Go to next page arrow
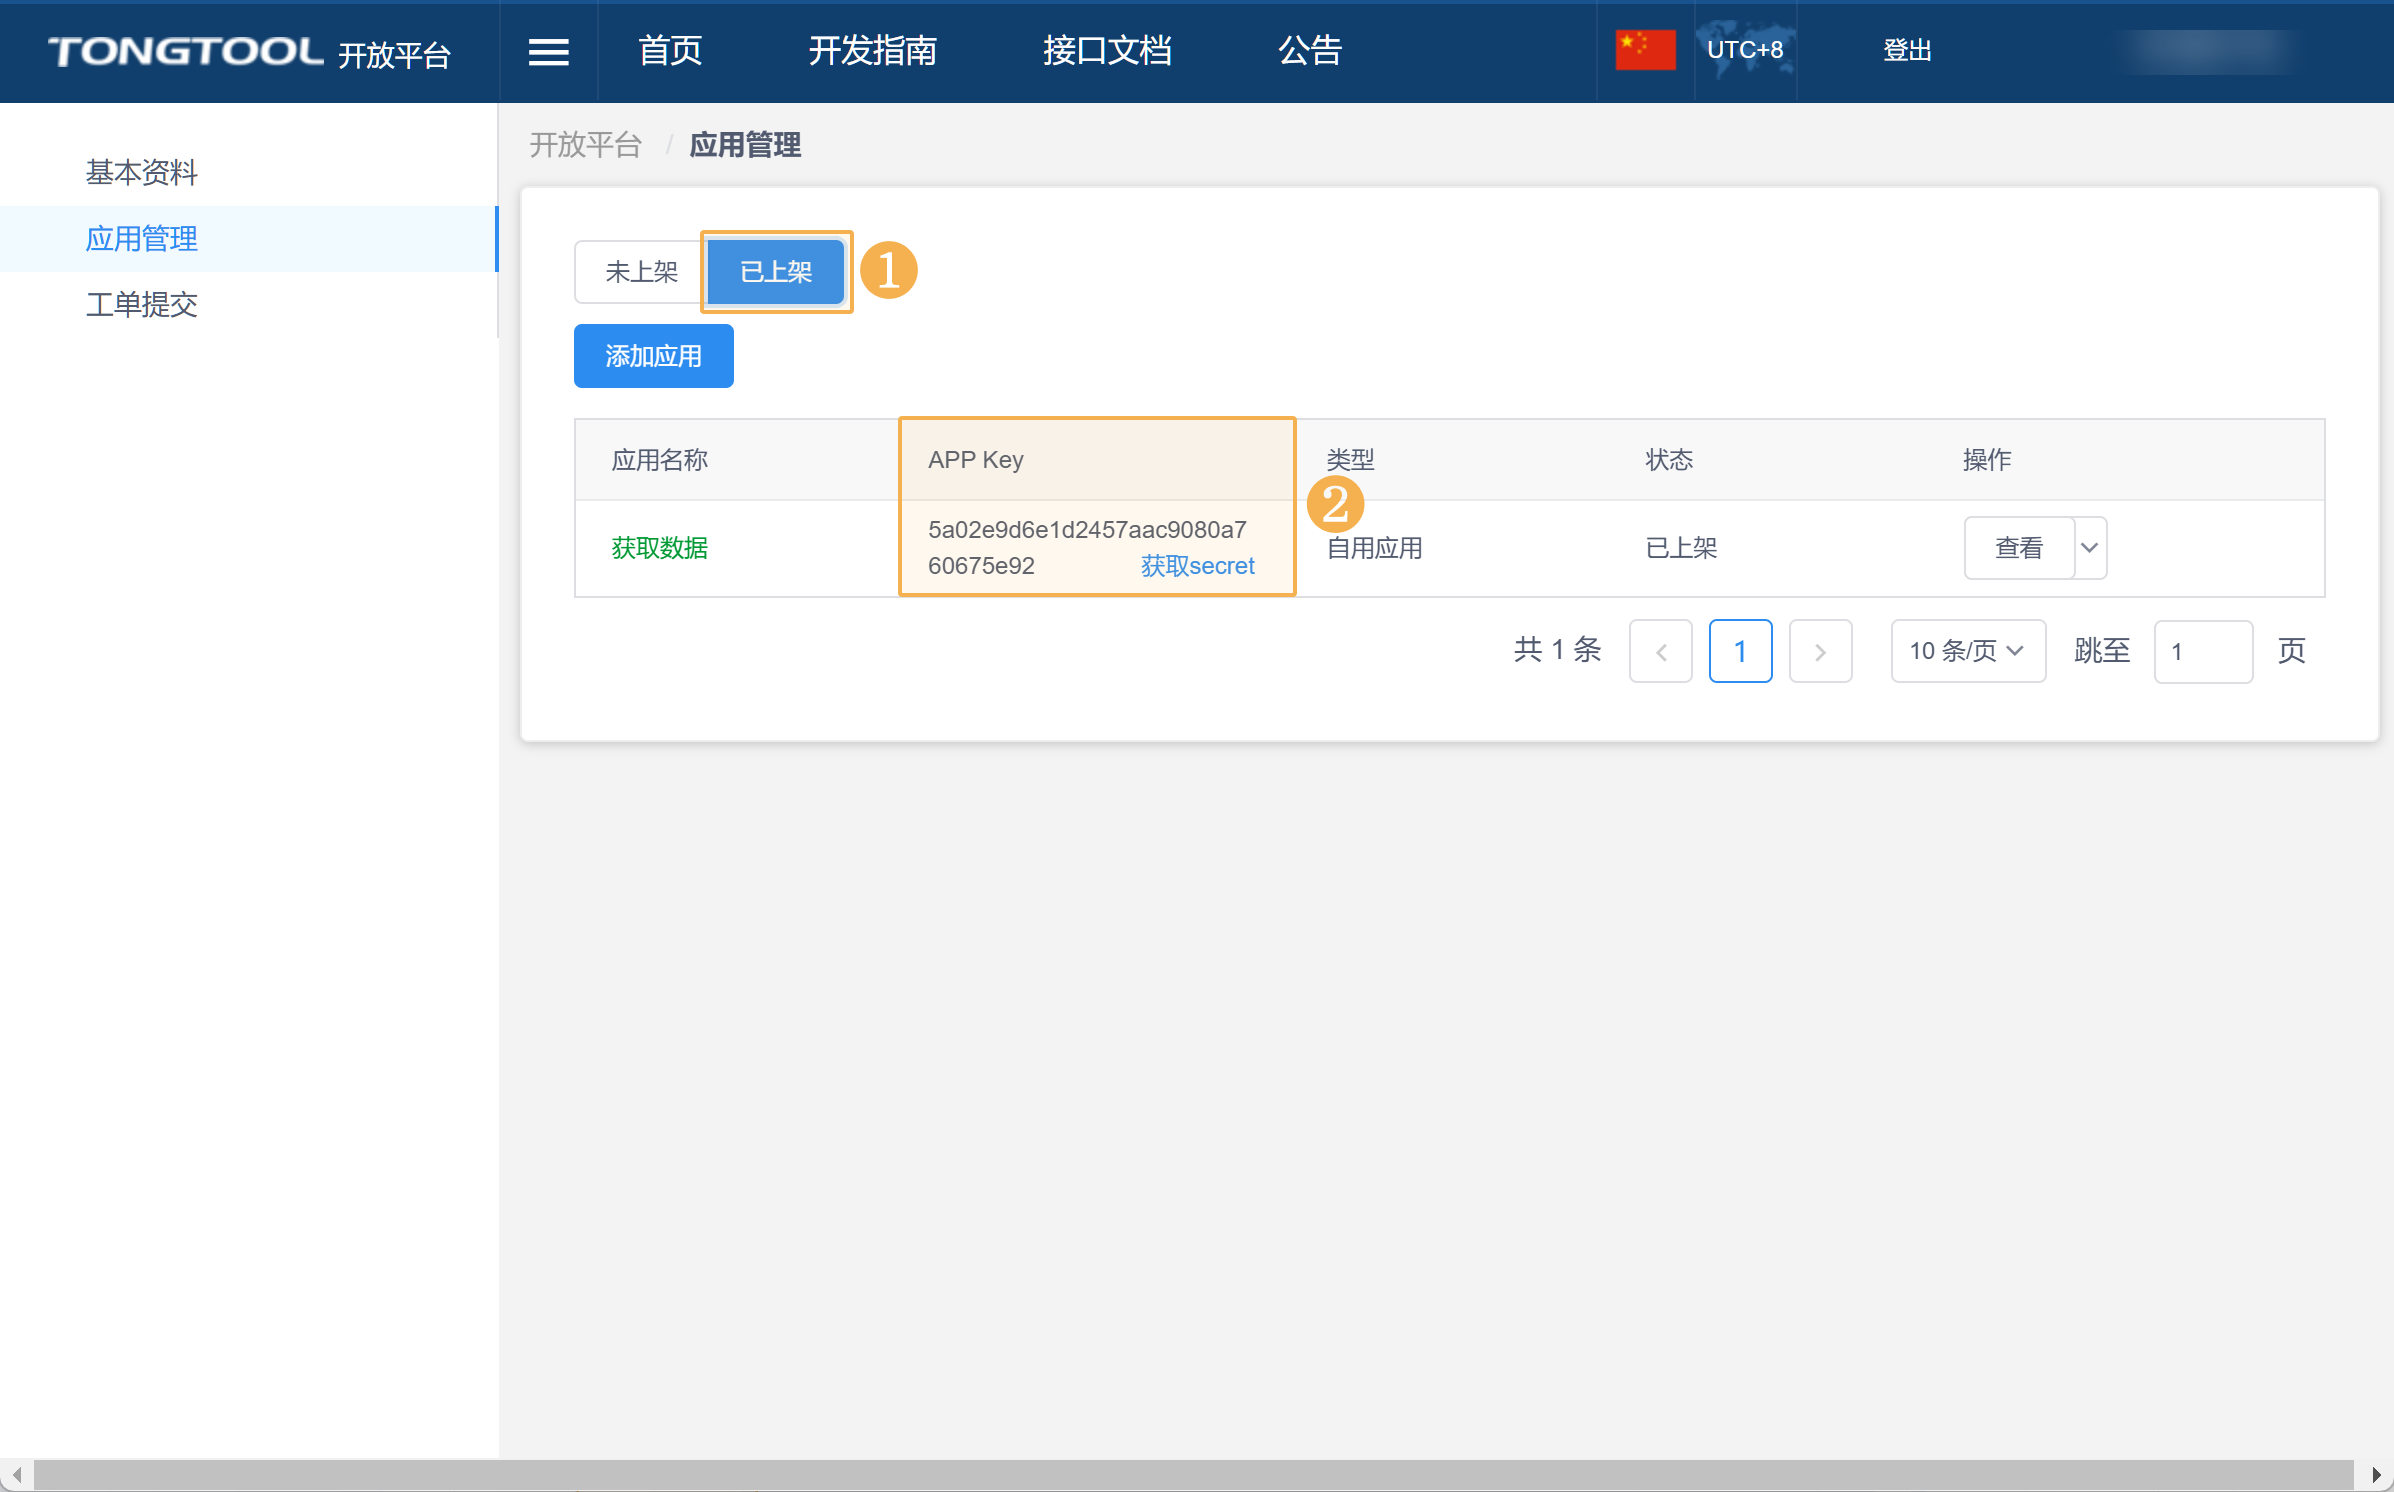This screenshot has width=2394, height=1492. [1820, 652]
